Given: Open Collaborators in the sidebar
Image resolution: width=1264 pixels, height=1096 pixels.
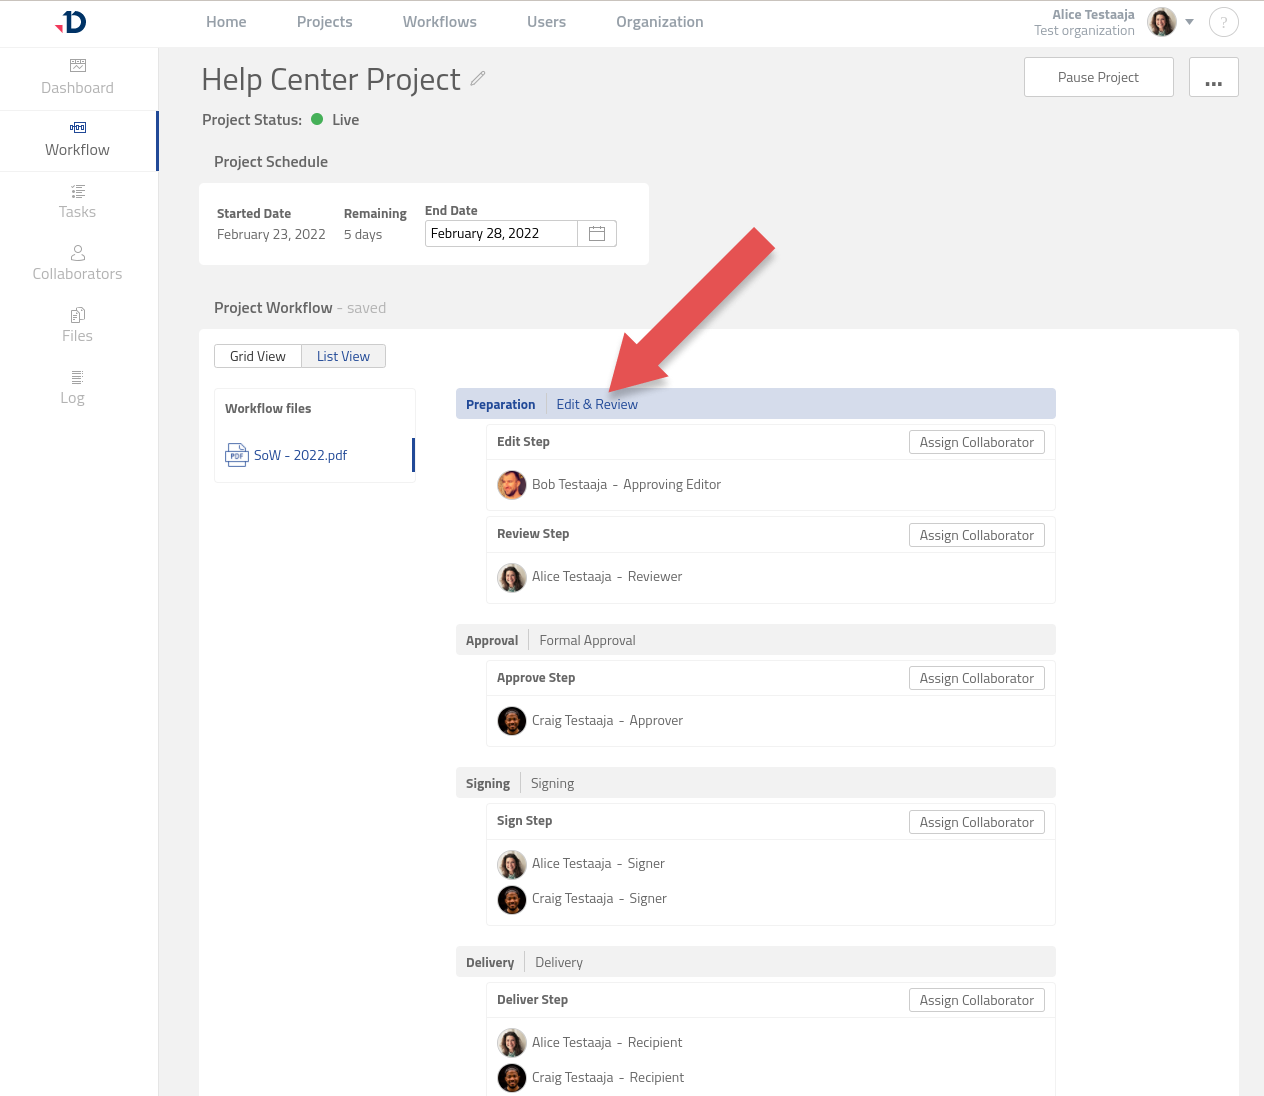Looking at the screenshot, I should tap(77, 263).
